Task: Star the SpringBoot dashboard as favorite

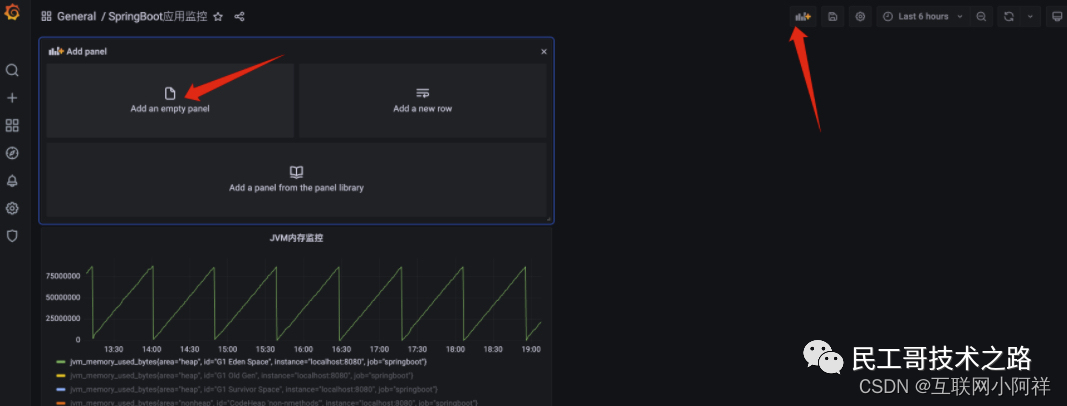Action: coord(218,16)
